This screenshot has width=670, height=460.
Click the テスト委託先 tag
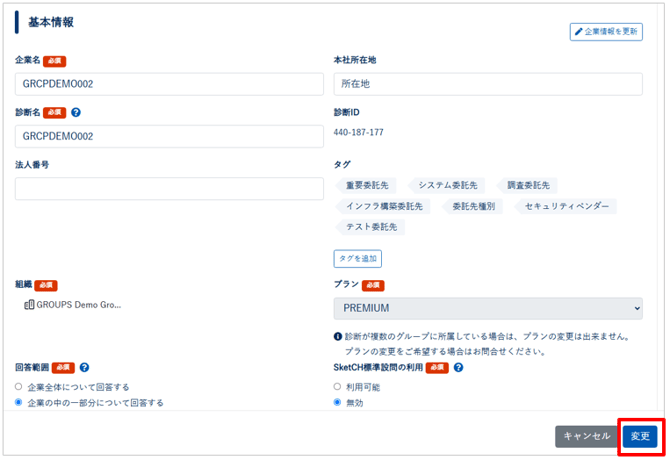(x=370, y=227)
